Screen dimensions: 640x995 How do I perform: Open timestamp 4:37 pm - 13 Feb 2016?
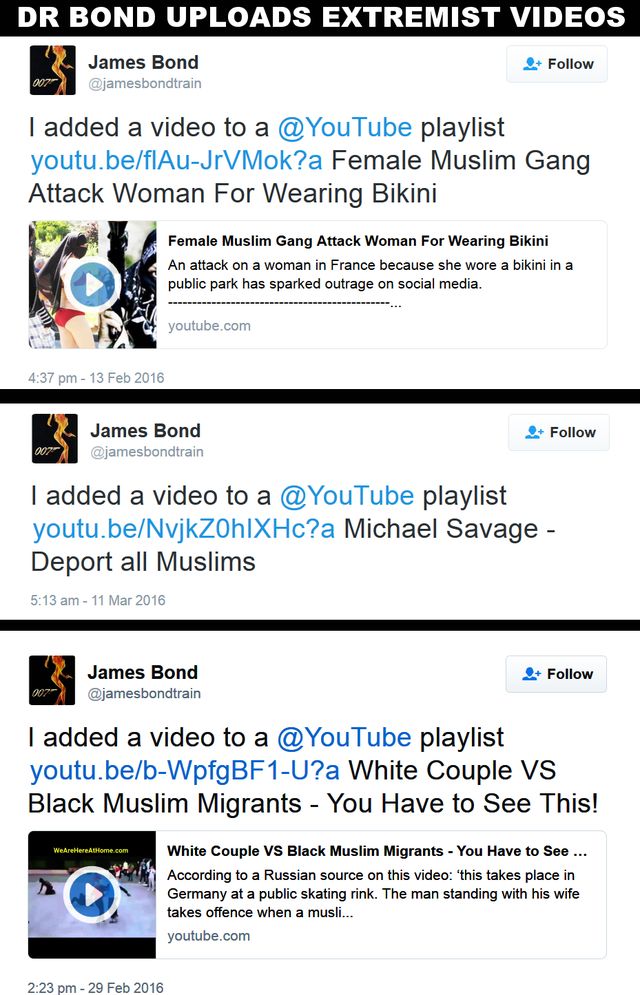[96, 378]
